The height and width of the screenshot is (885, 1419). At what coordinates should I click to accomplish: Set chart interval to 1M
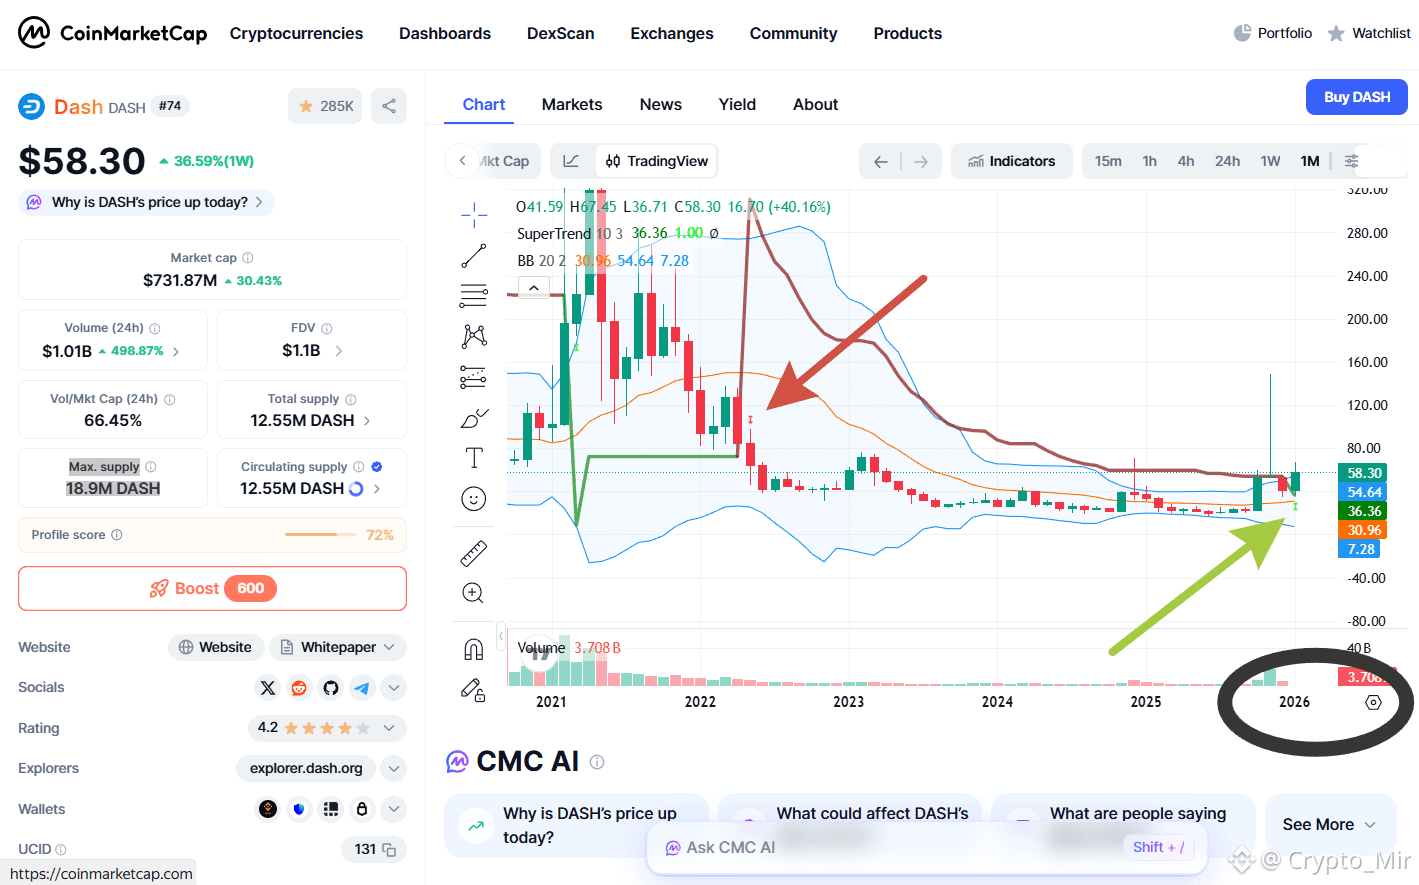coord(1310,161)
